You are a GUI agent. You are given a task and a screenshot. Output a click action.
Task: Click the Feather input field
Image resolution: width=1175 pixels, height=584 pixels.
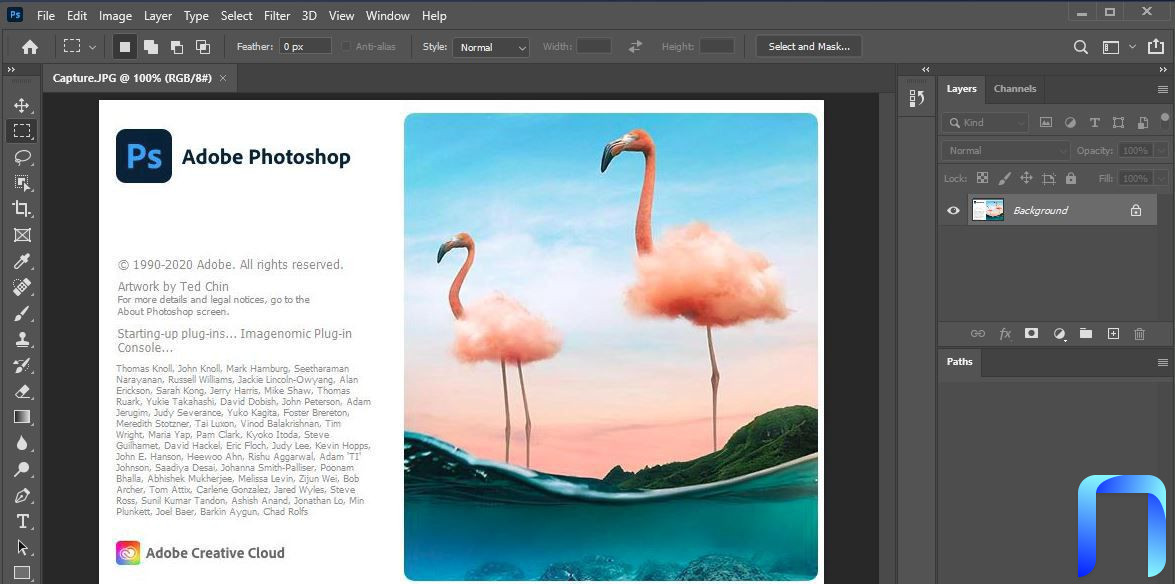click(305, 46)
